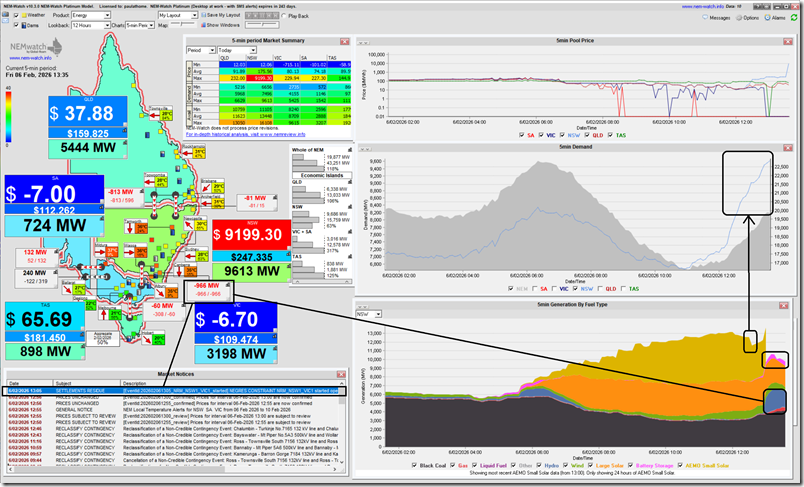Viewport: 804px width, 487px height.
Task: Adjust the Map zoom slider
Action: click(183, 25)
